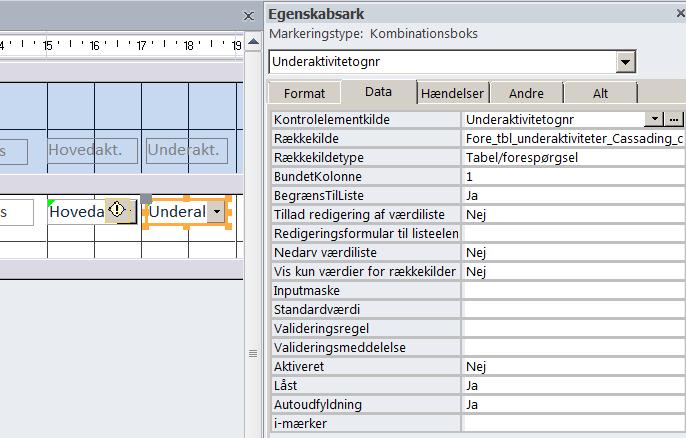Expand the Kontrolelementkilde dropdown arrow
This screenshot has width=686, height=438.
(x=656, y=119)
